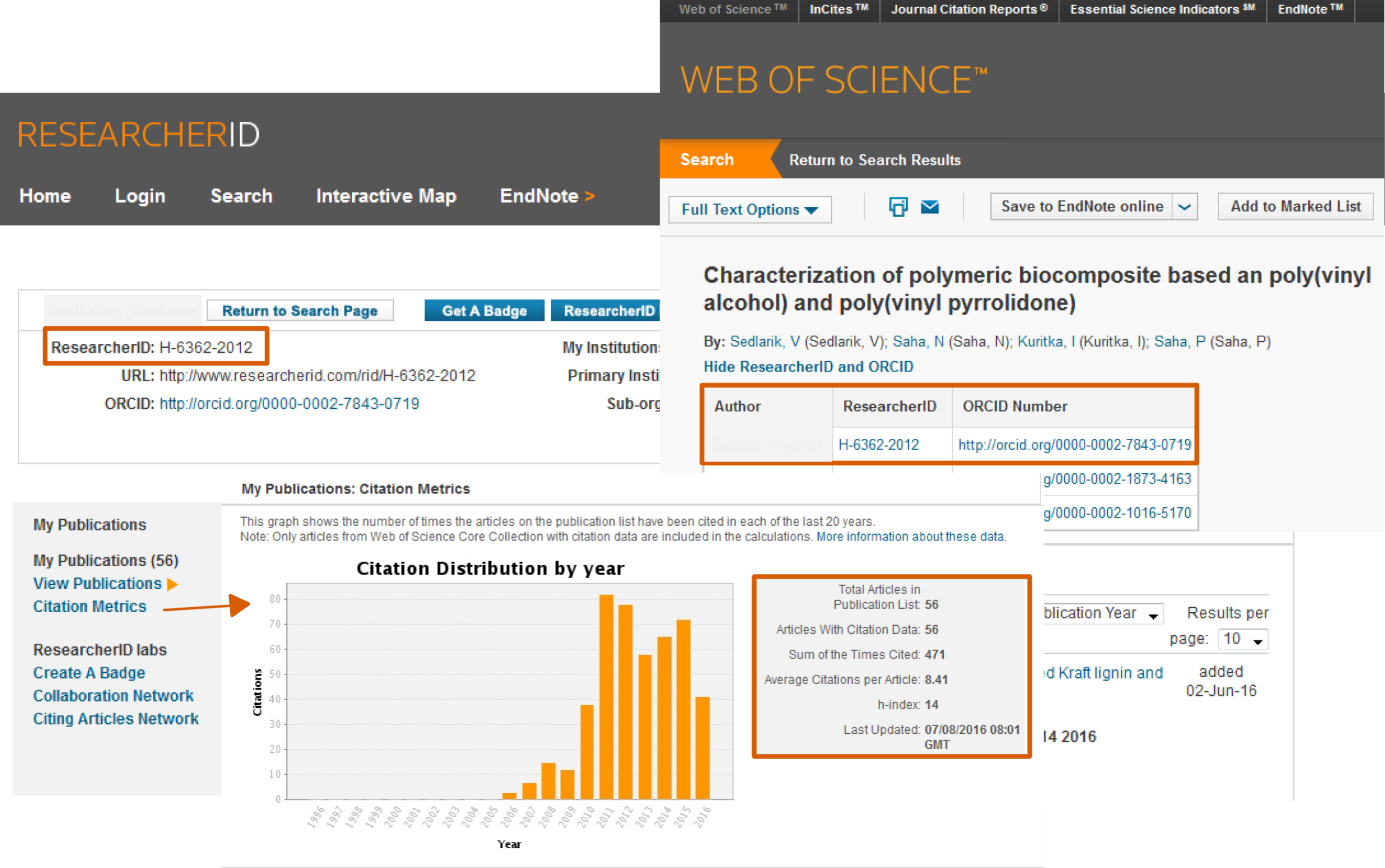Open Search in ResearcherID navigation
The width and height of the screenshot is (1385, 868).
(241, 196)
